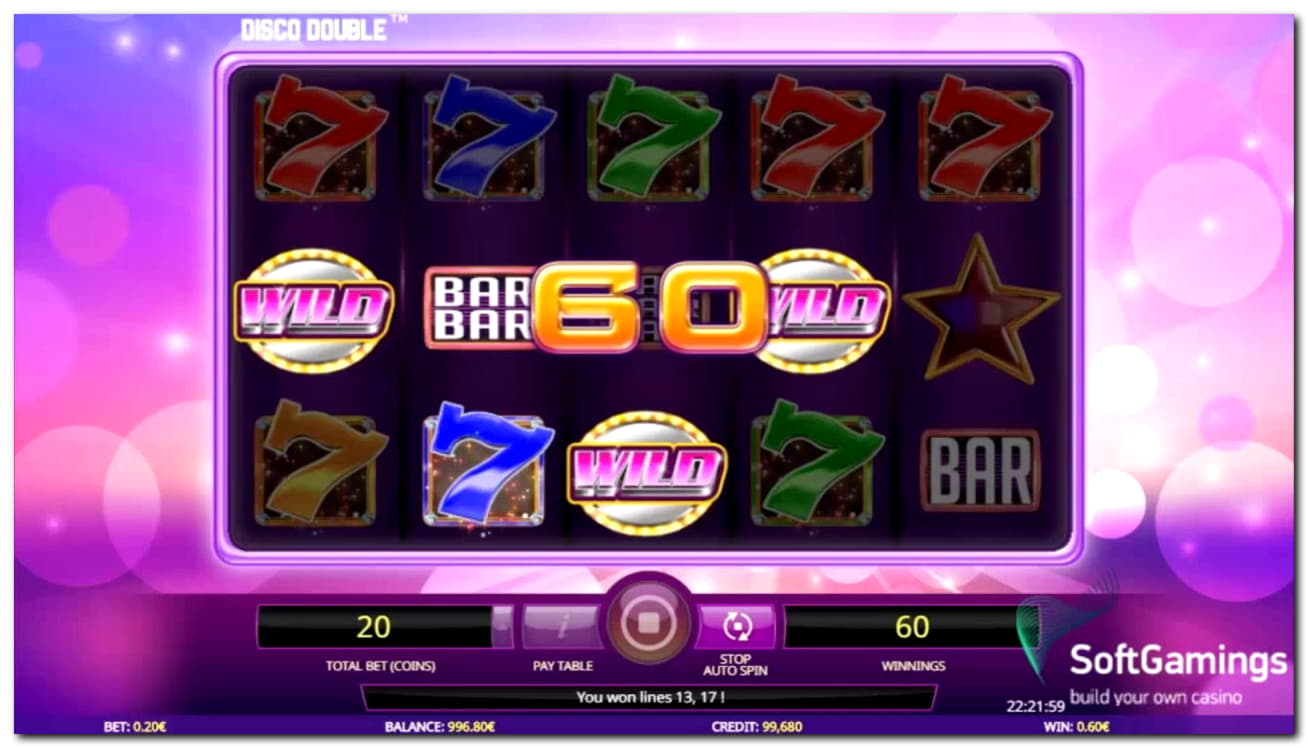Click the Winnings display showing 60
1308x748 pixels.
click(911, 627)
